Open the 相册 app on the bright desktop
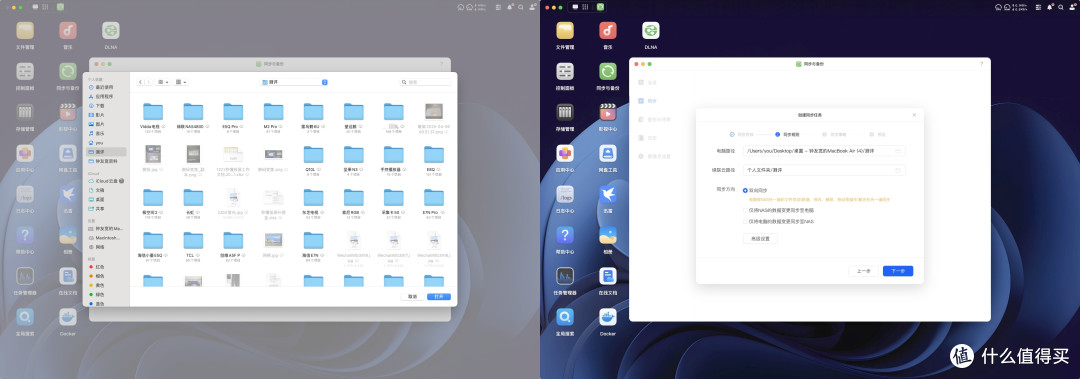 click(608, 235)
